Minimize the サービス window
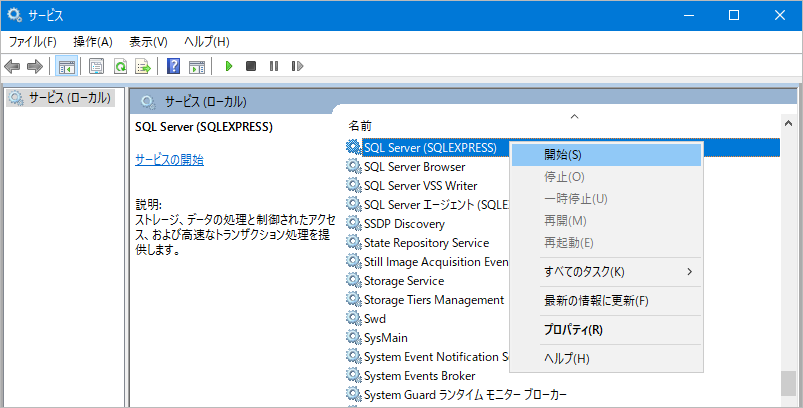803x408 pixels. click(688, 15)
